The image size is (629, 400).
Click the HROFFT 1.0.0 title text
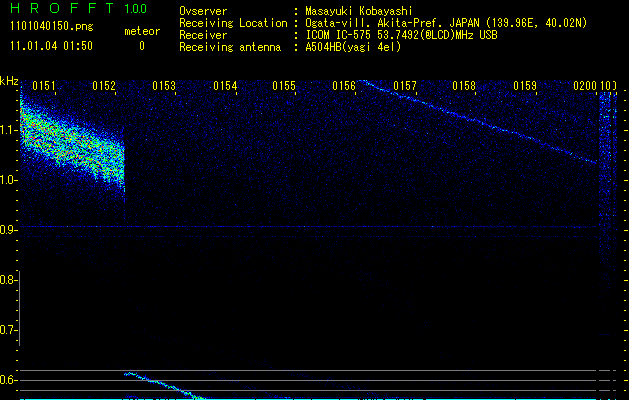[78, 8]
